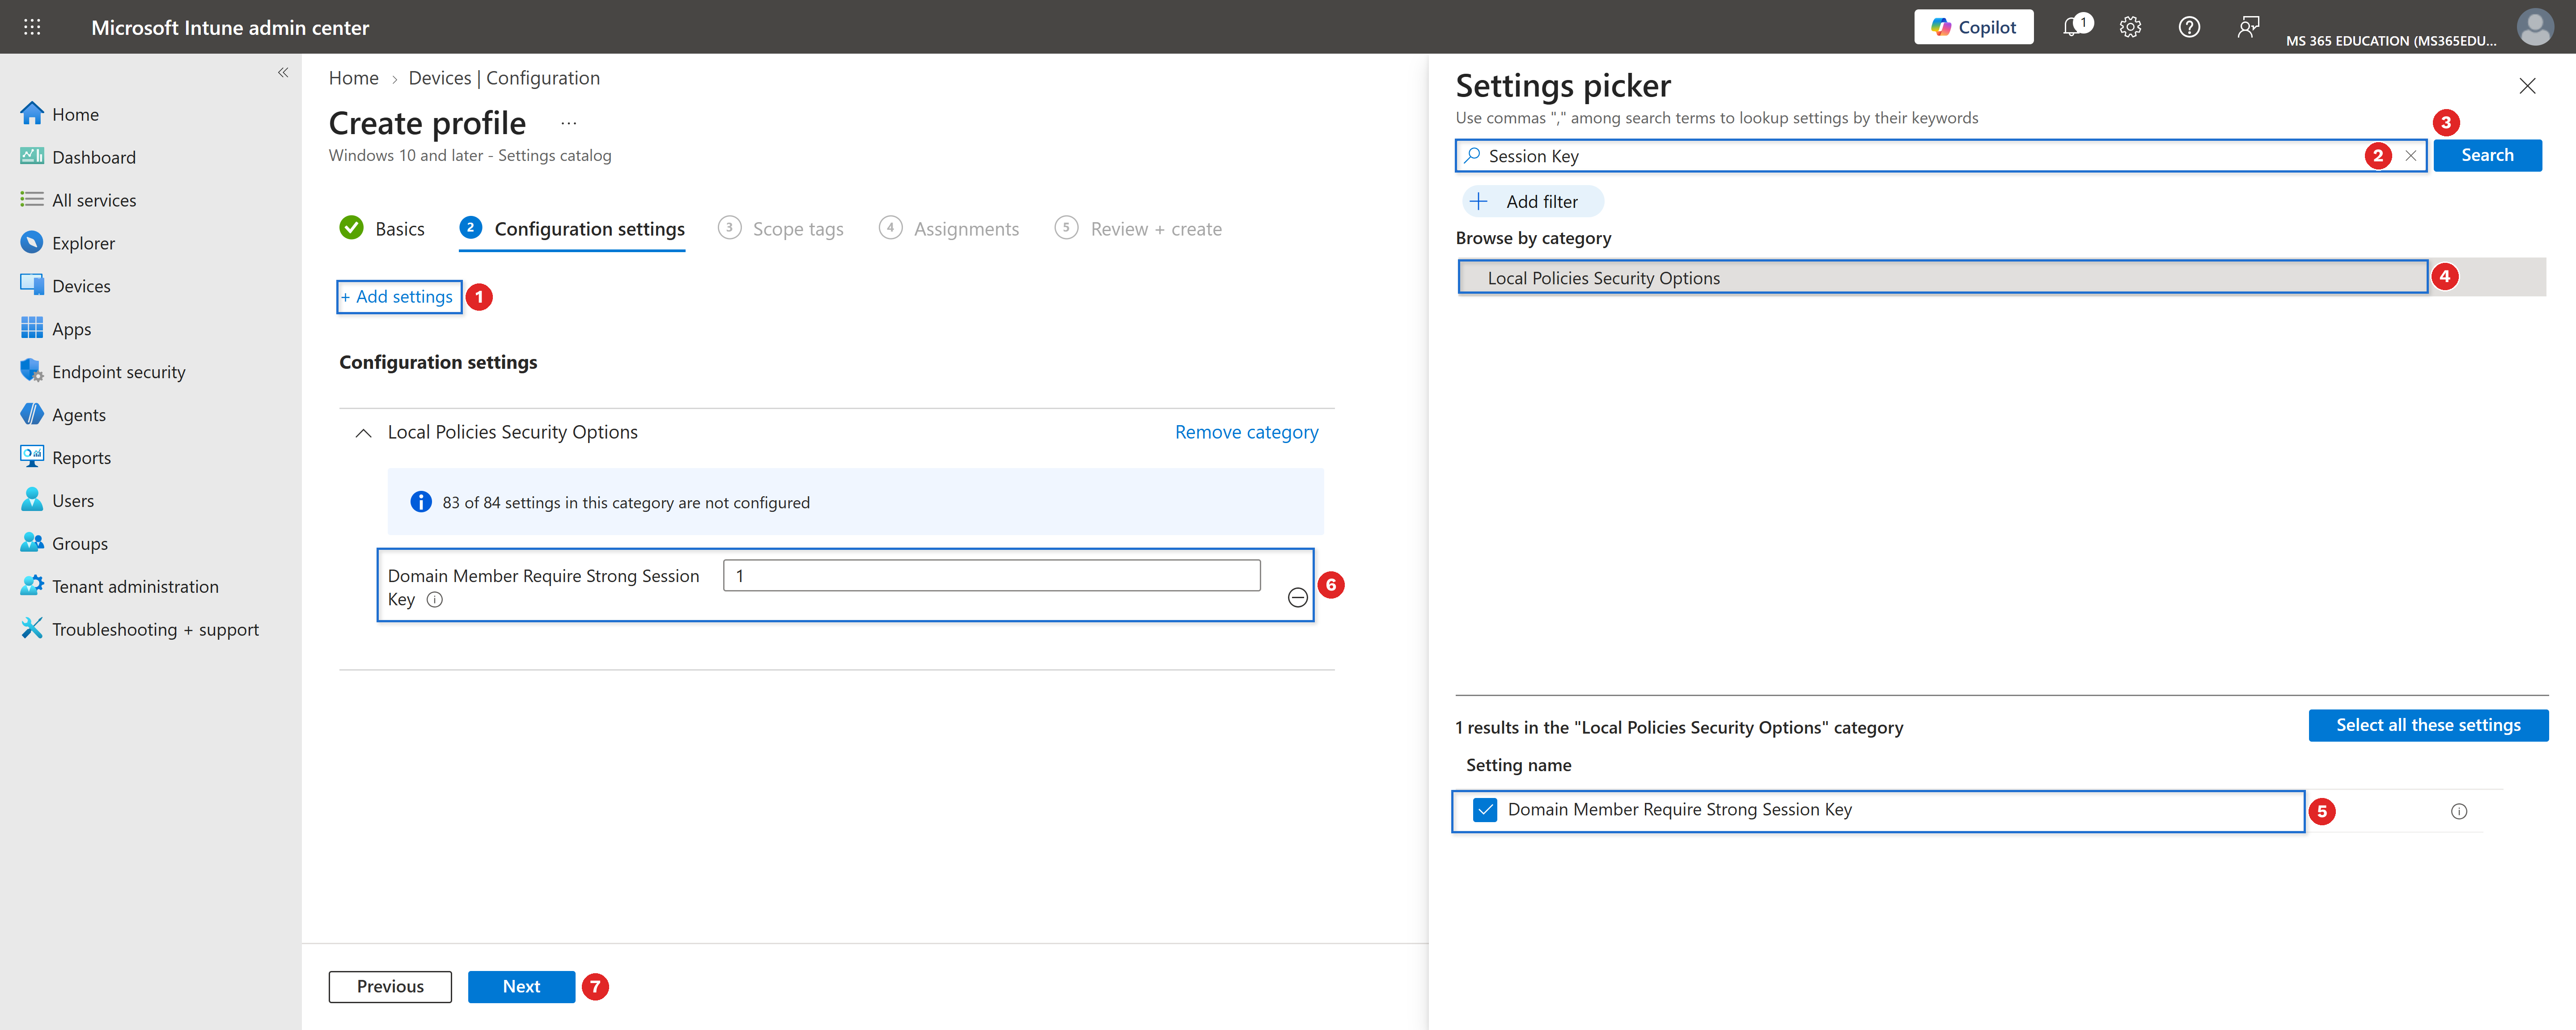Remove the Domain Member Require Strong Session Key setting
The image size is (2576, 1030).
point(1298,598)
